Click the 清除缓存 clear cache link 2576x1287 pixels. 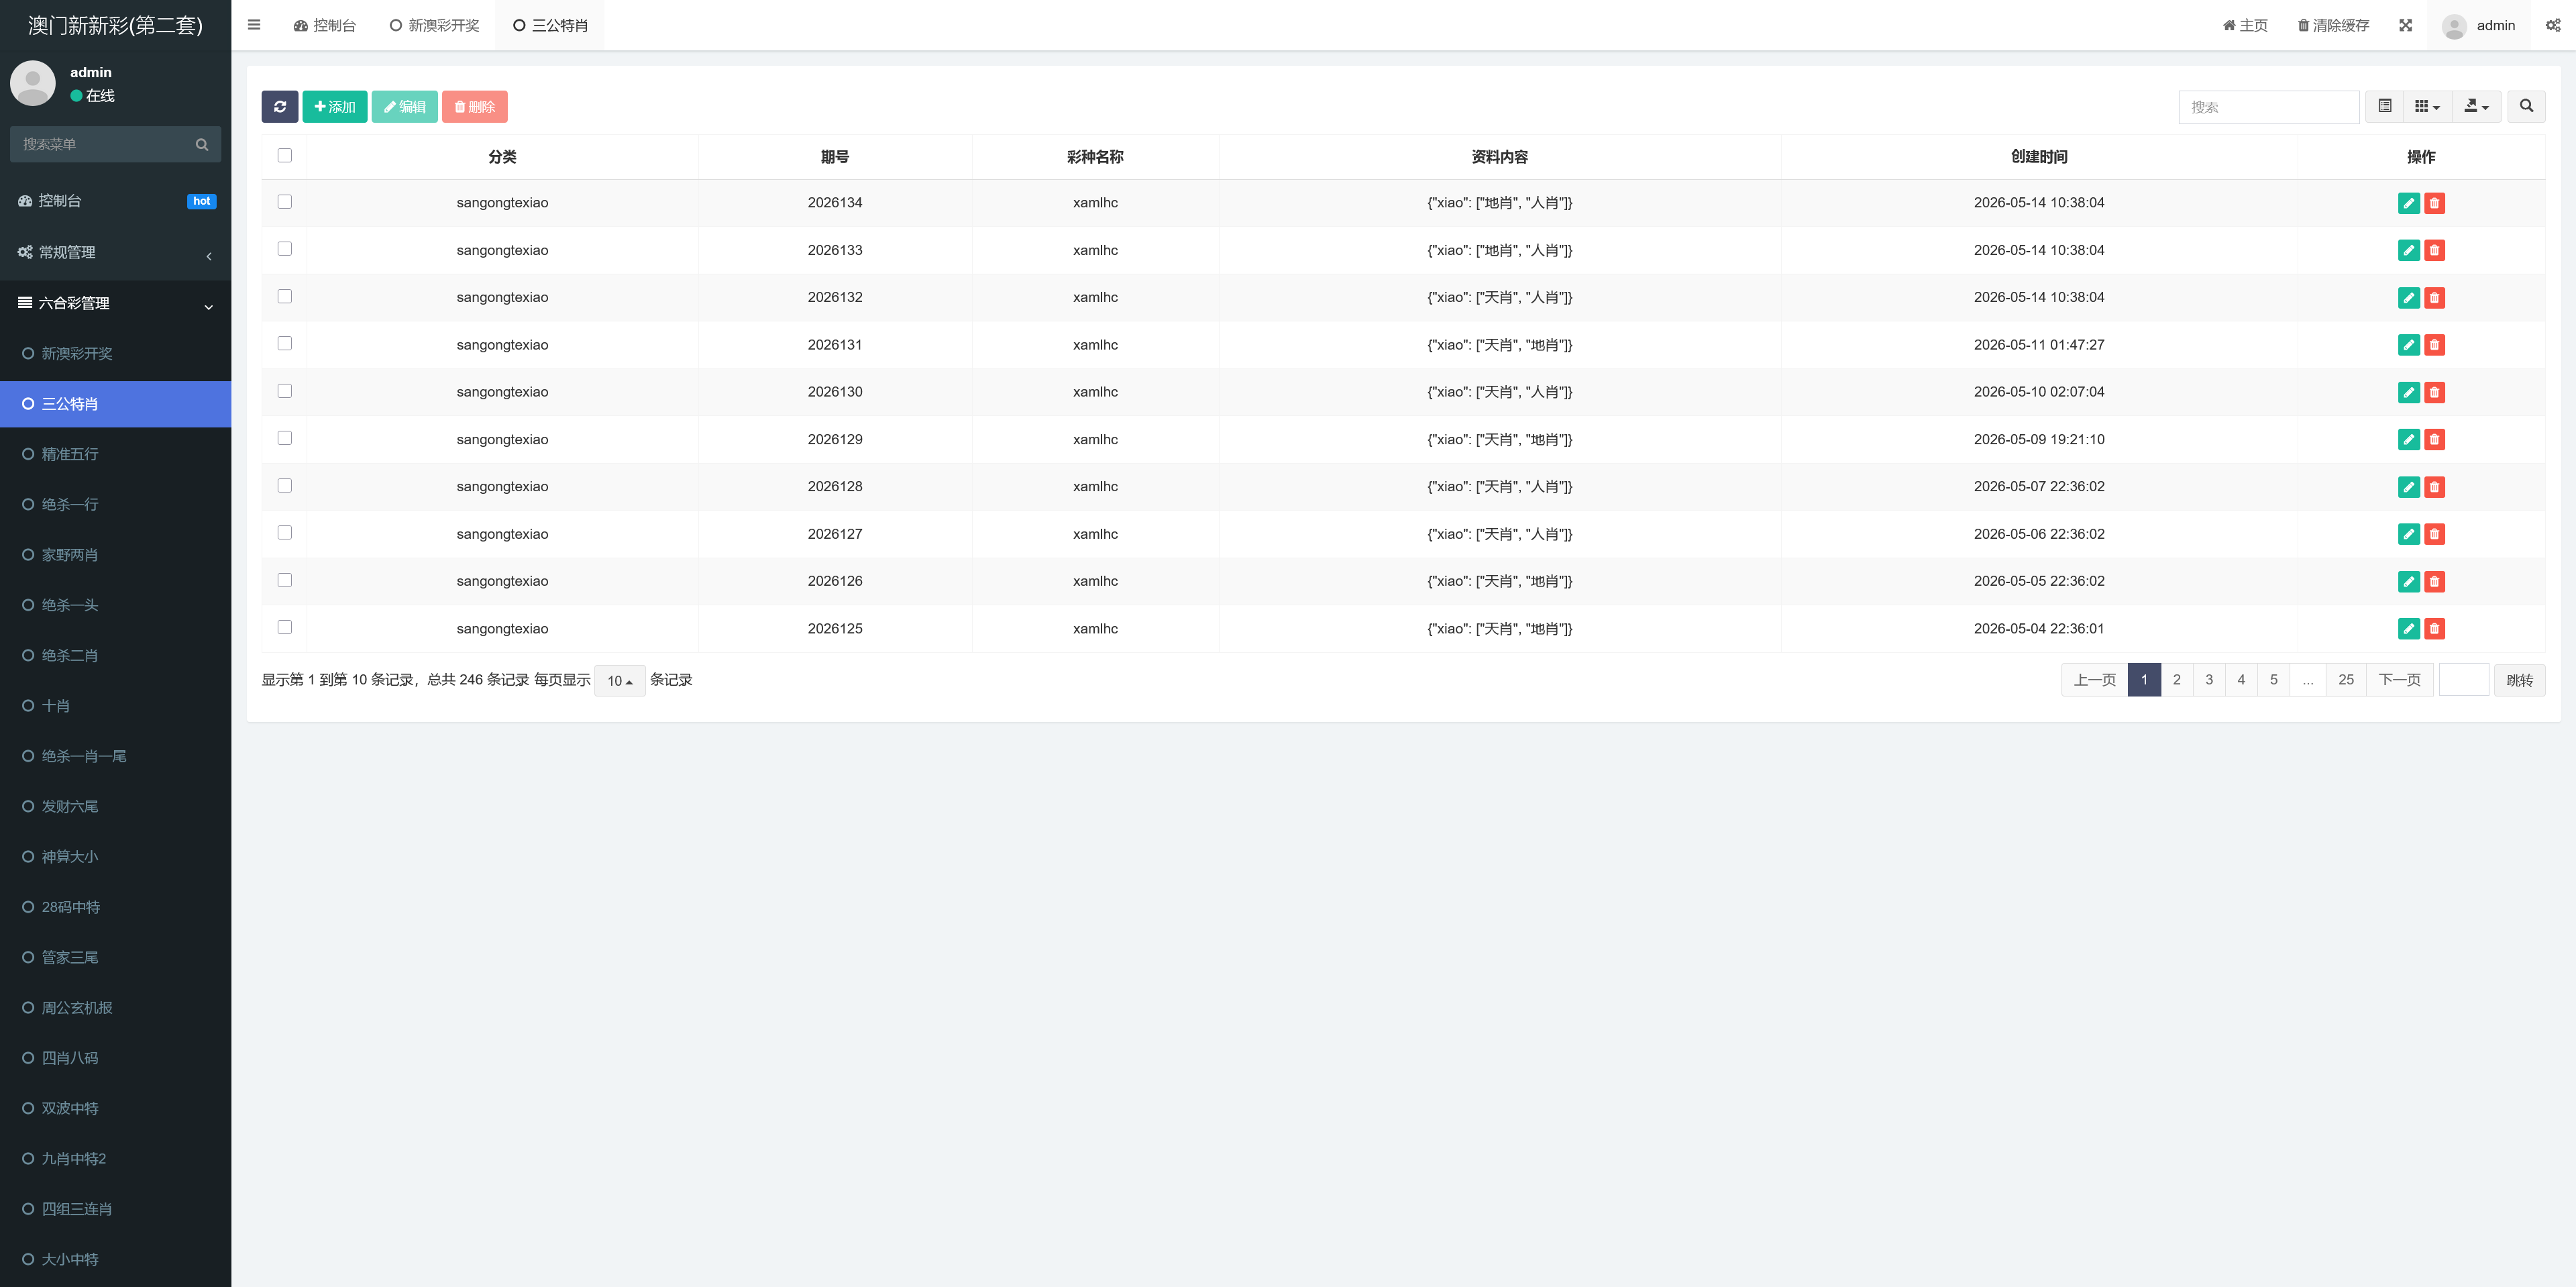pyautogui.click(x=2333, y=25)
